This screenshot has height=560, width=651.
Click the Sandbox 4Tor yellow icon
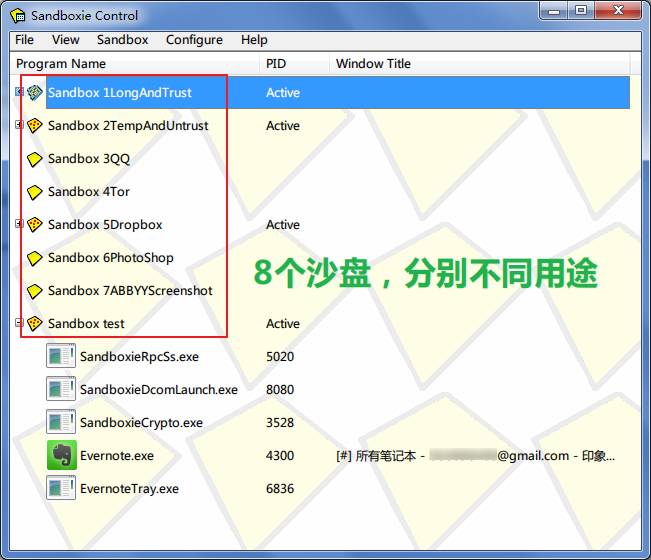coord(35,192)
